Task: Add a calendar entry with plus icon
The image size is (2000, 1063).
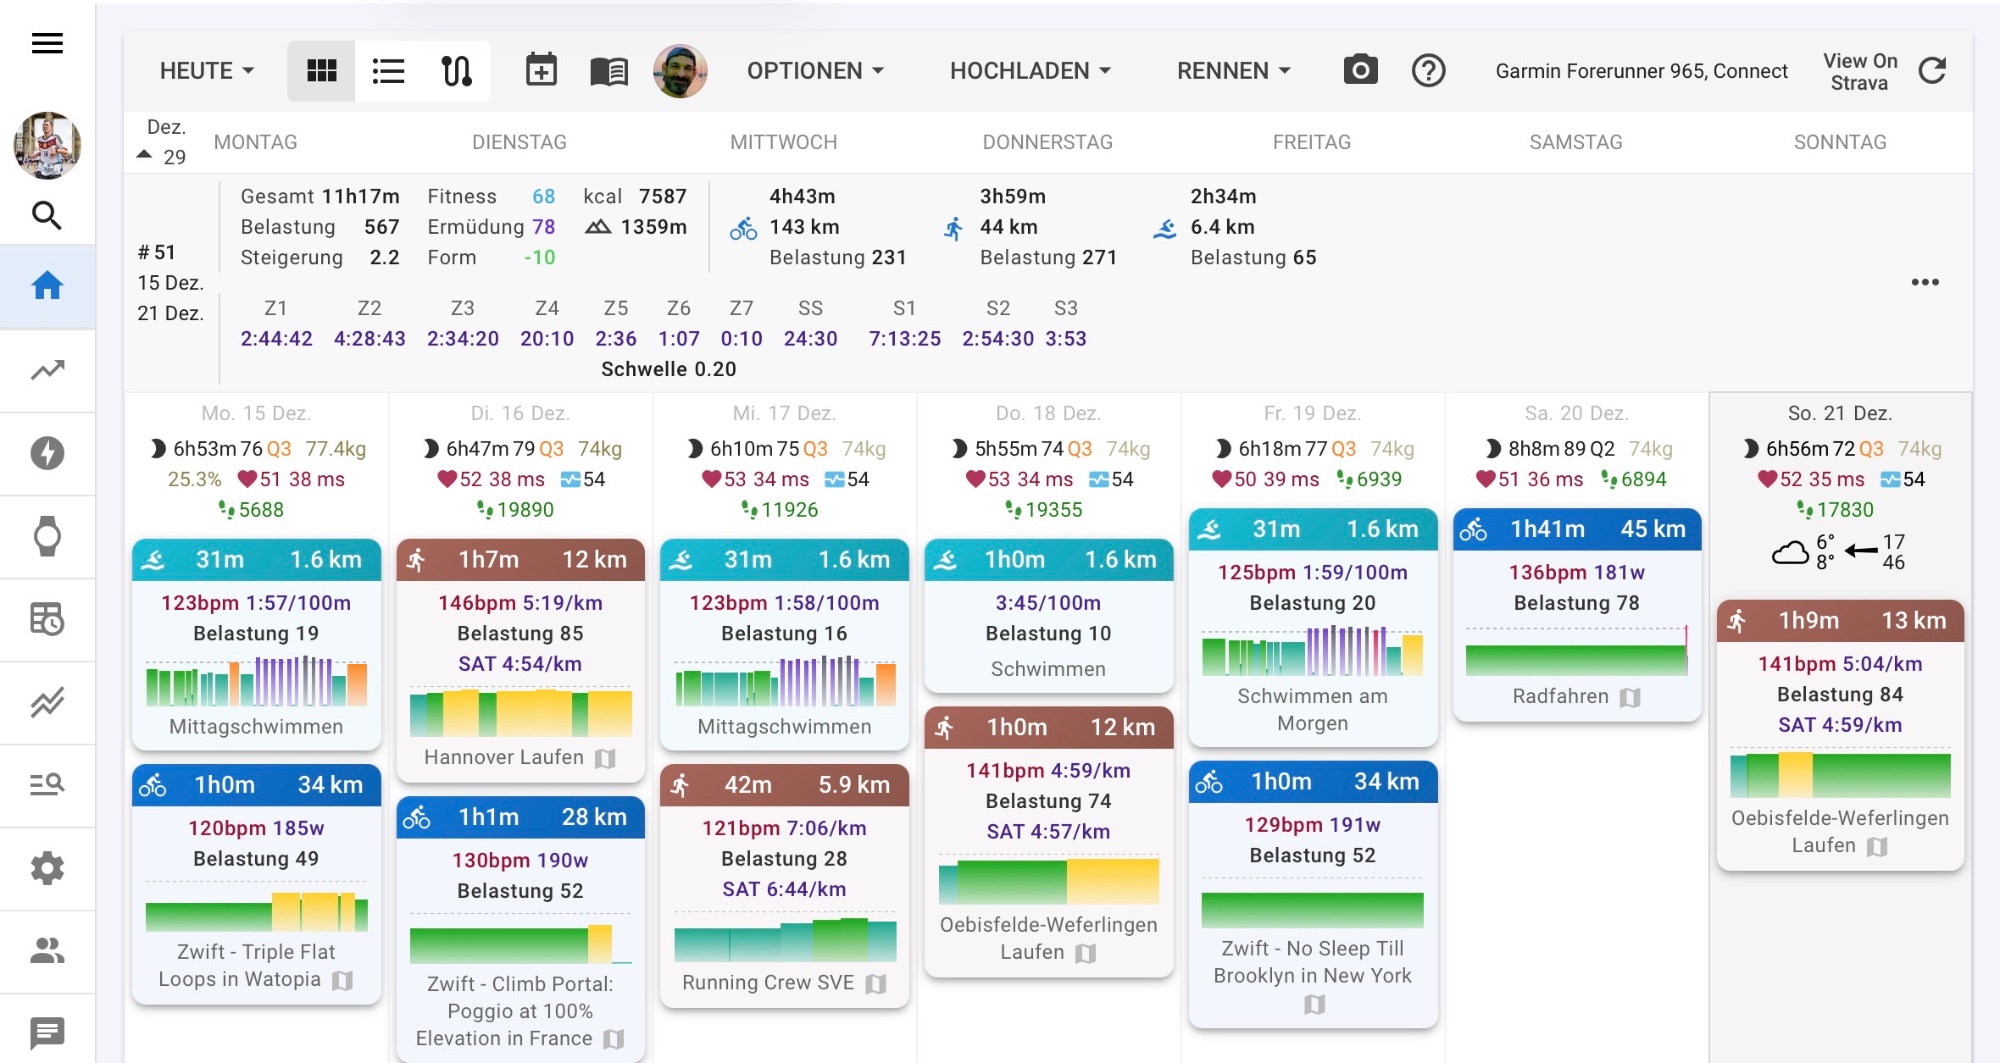Action: coord(541,70)
